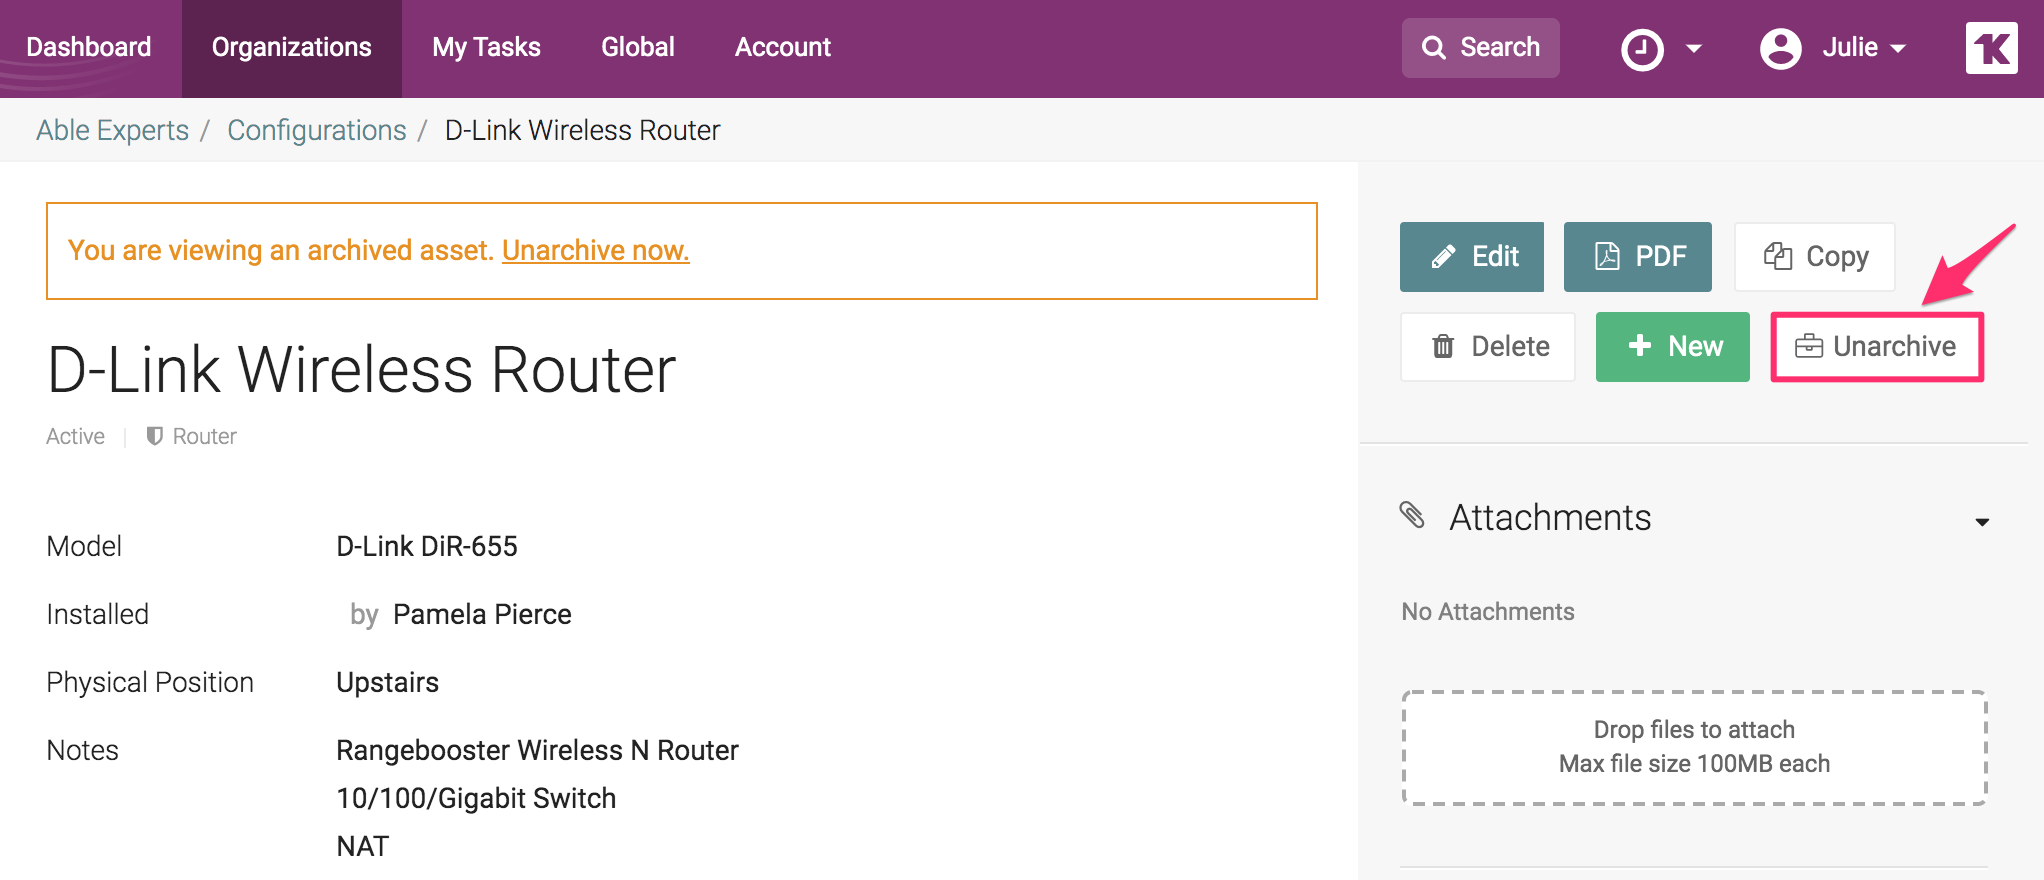Open the Dashboard tab

[89, 48]
